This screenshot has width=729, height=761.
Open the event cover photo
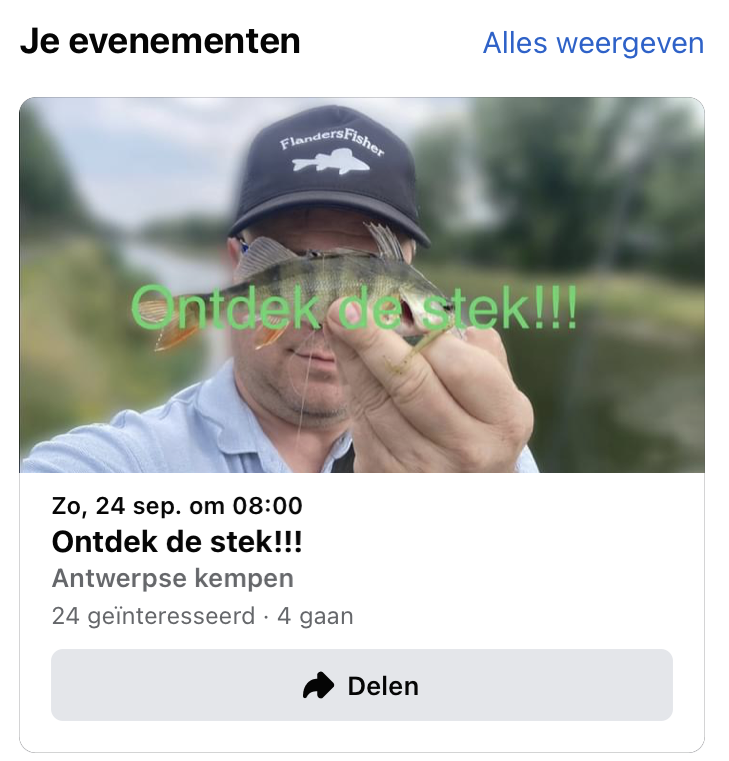coord(362,285)
